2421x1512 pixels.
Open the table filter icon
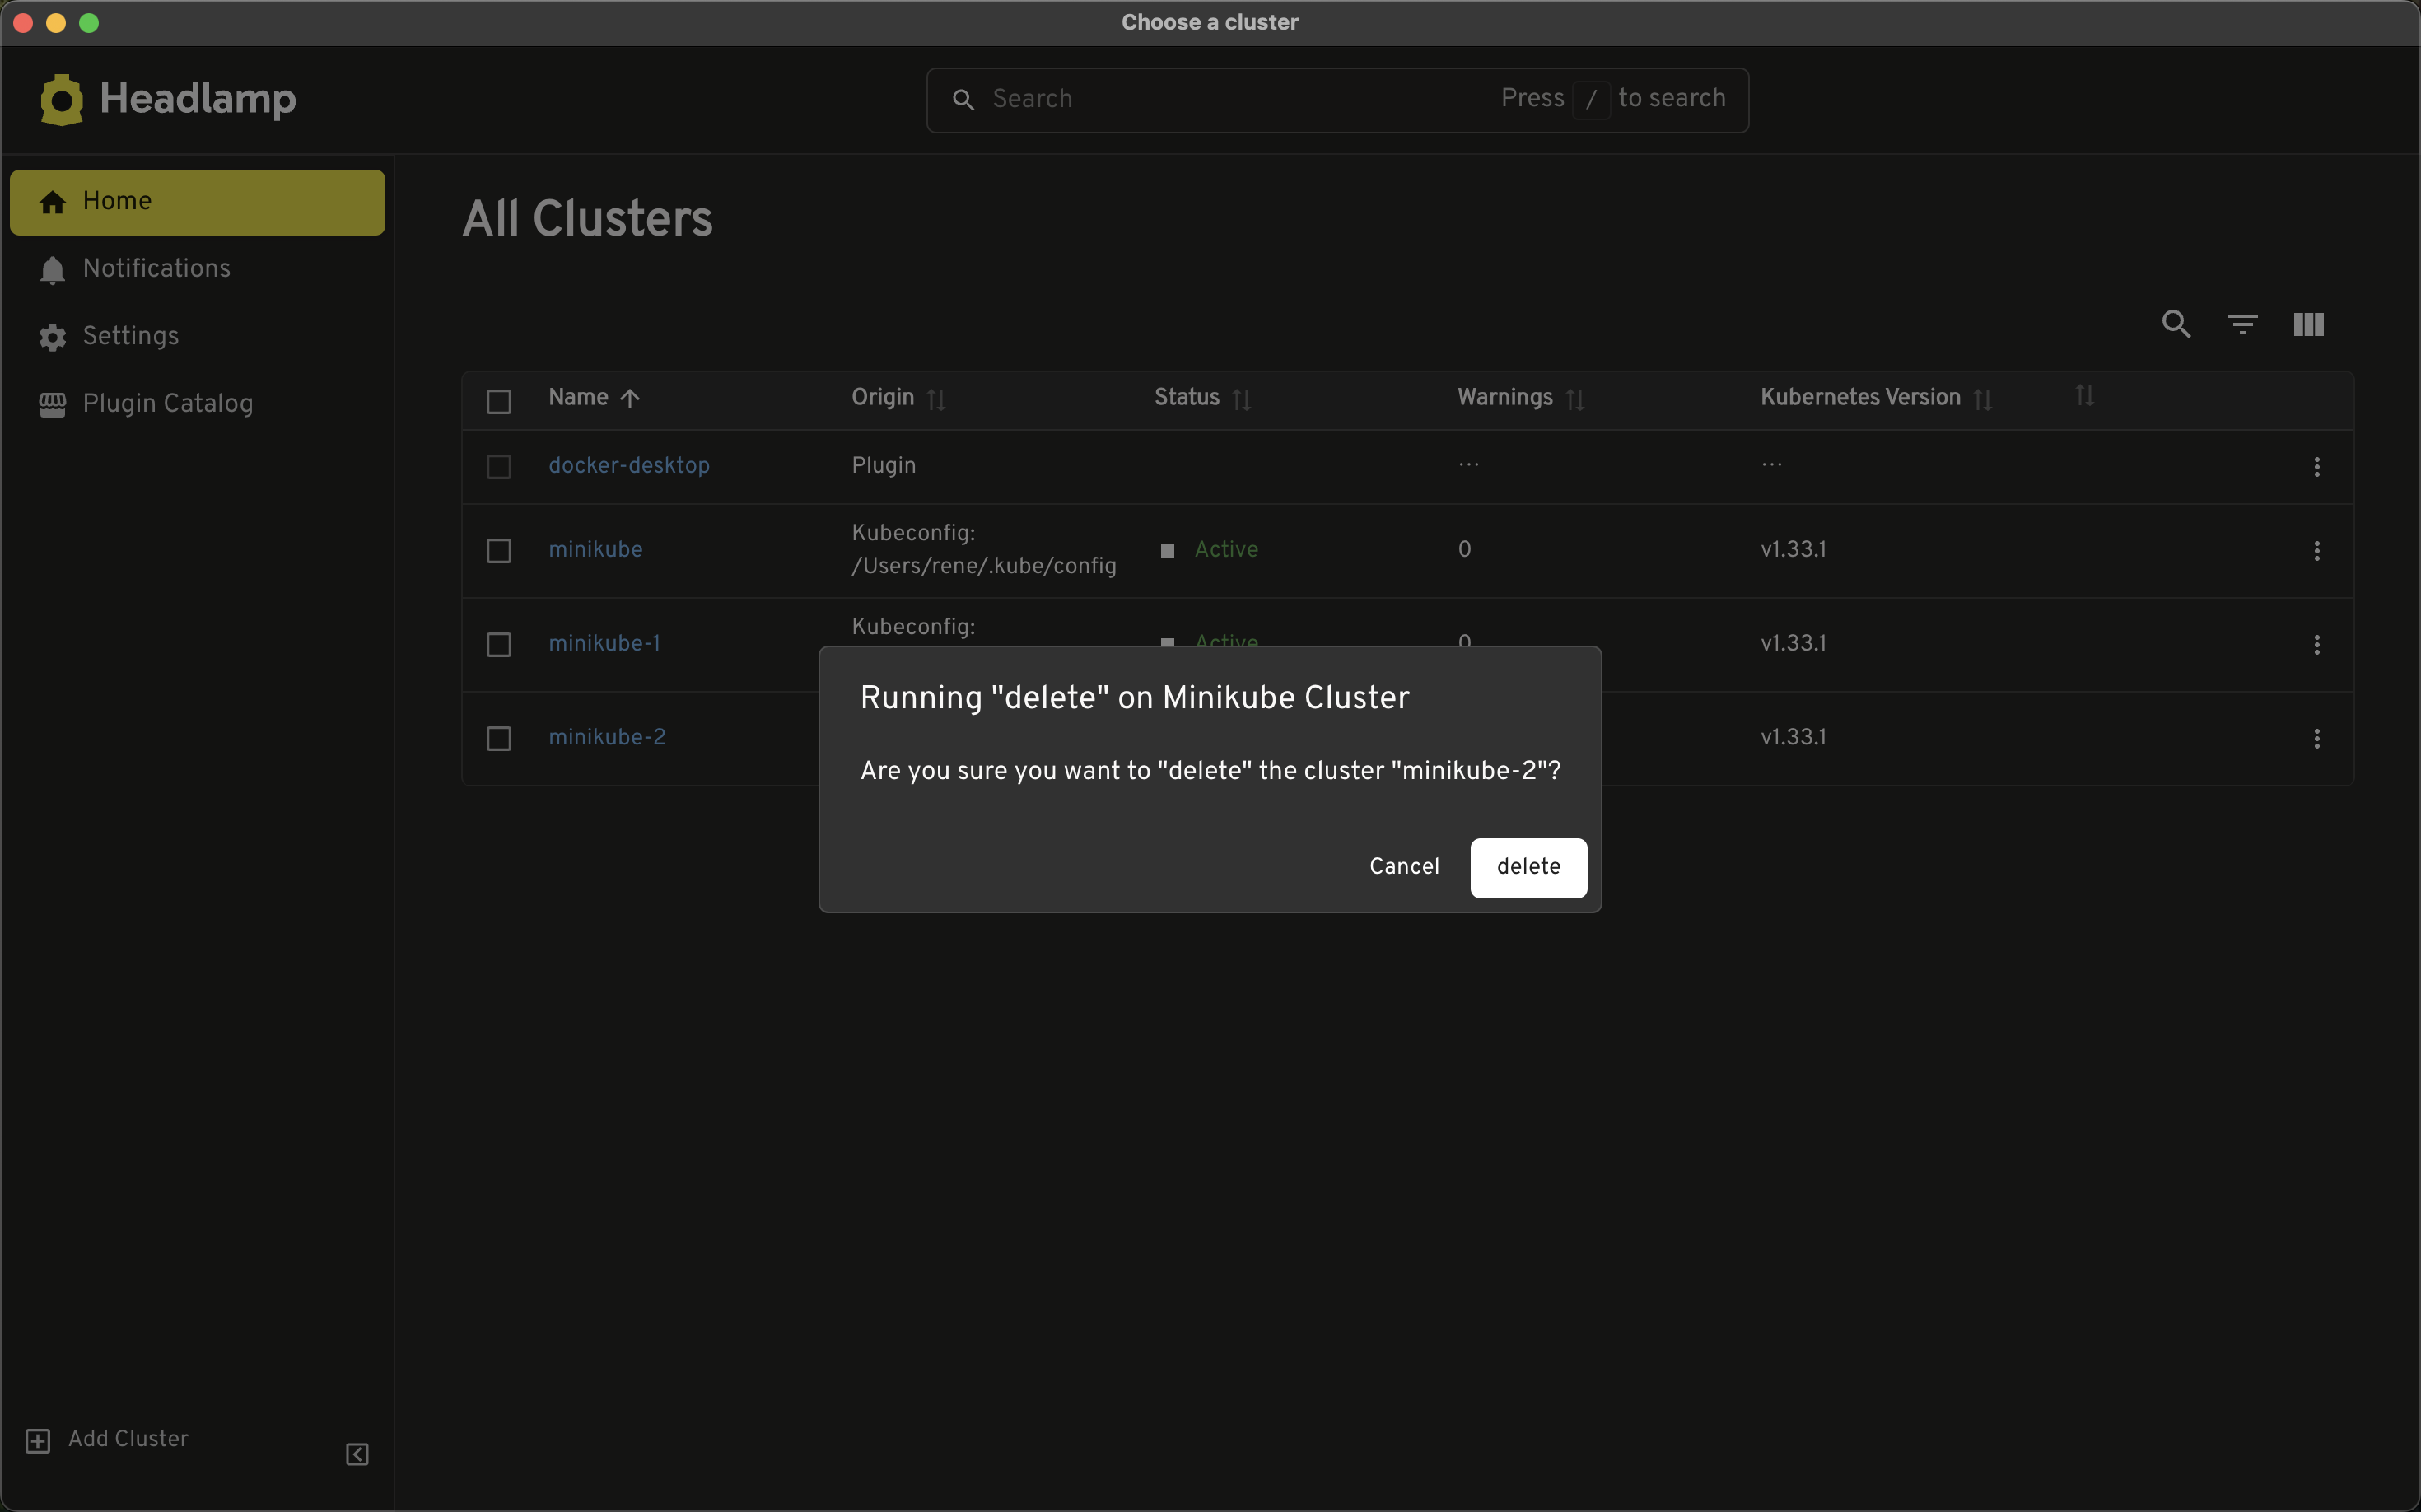pos(2242,324)
